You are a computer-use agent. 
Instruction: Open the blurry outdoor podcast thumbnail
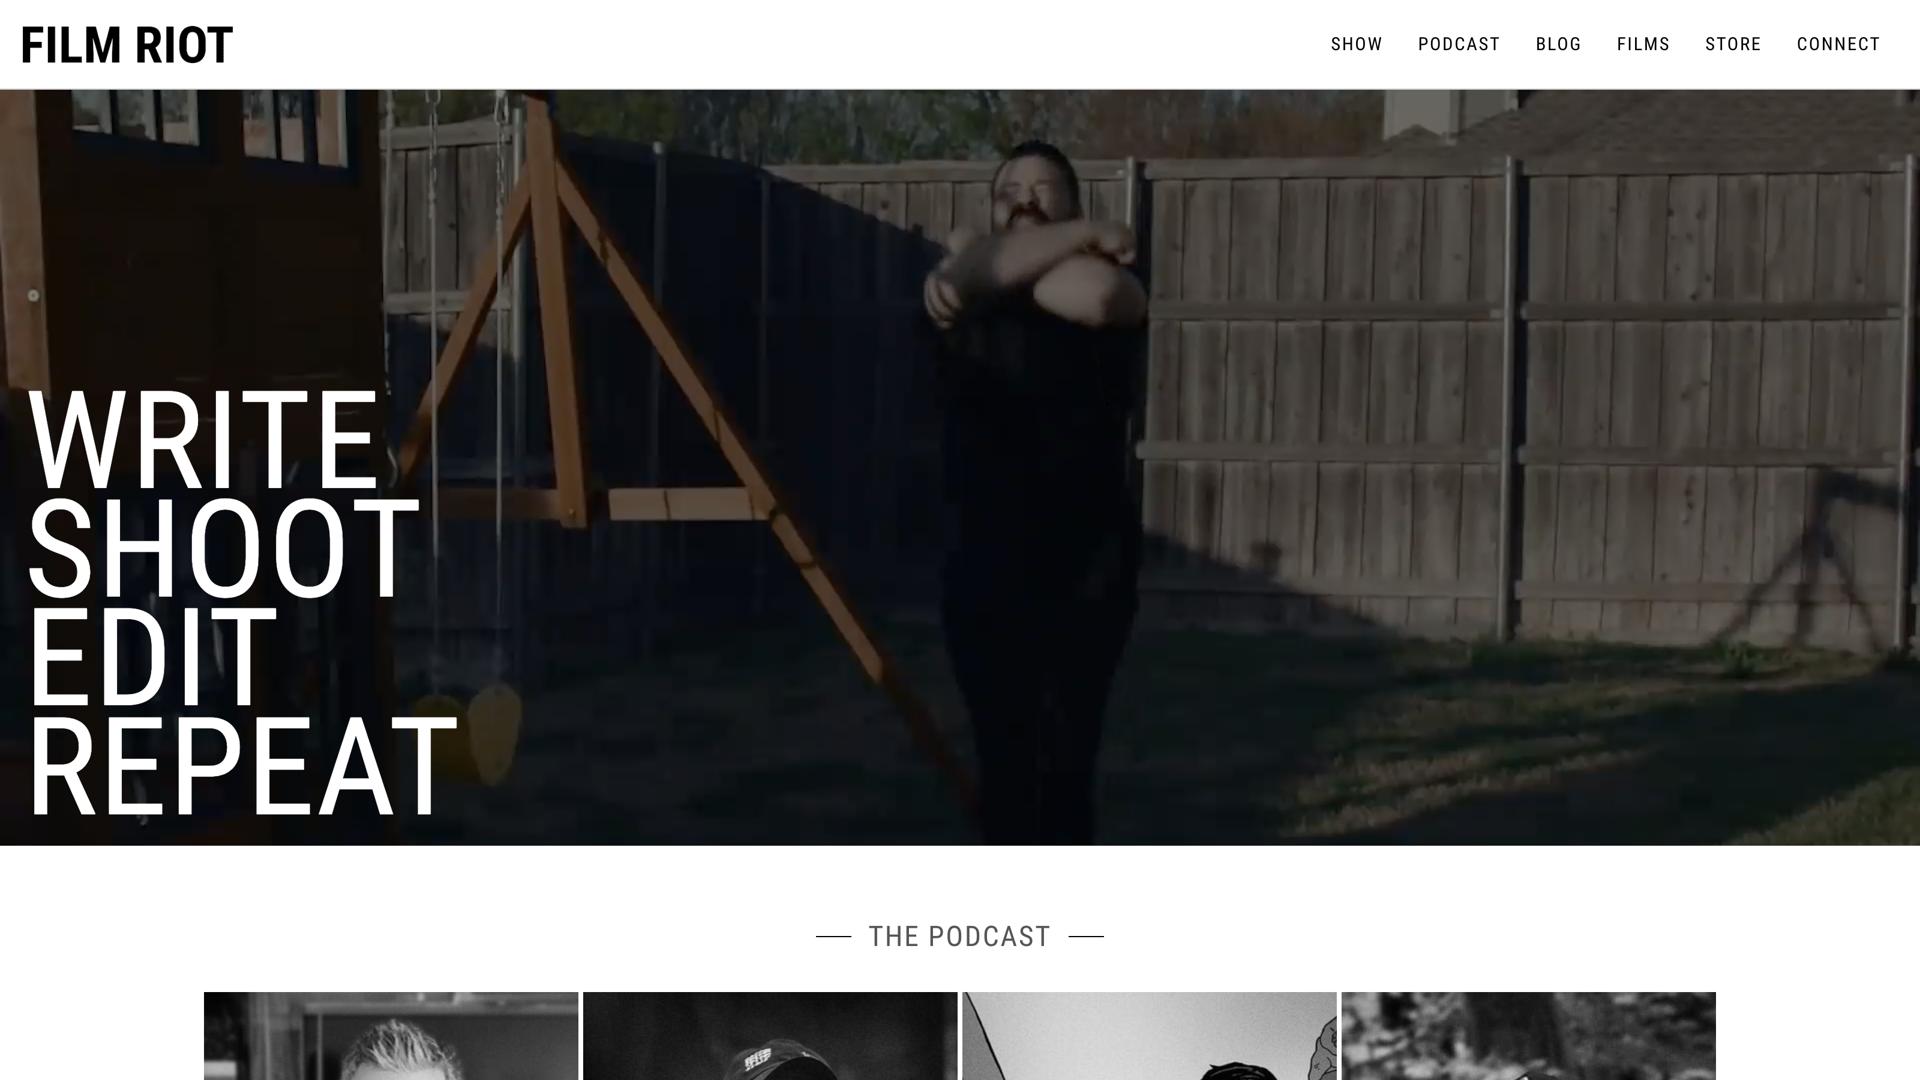click(1528, 1036)
